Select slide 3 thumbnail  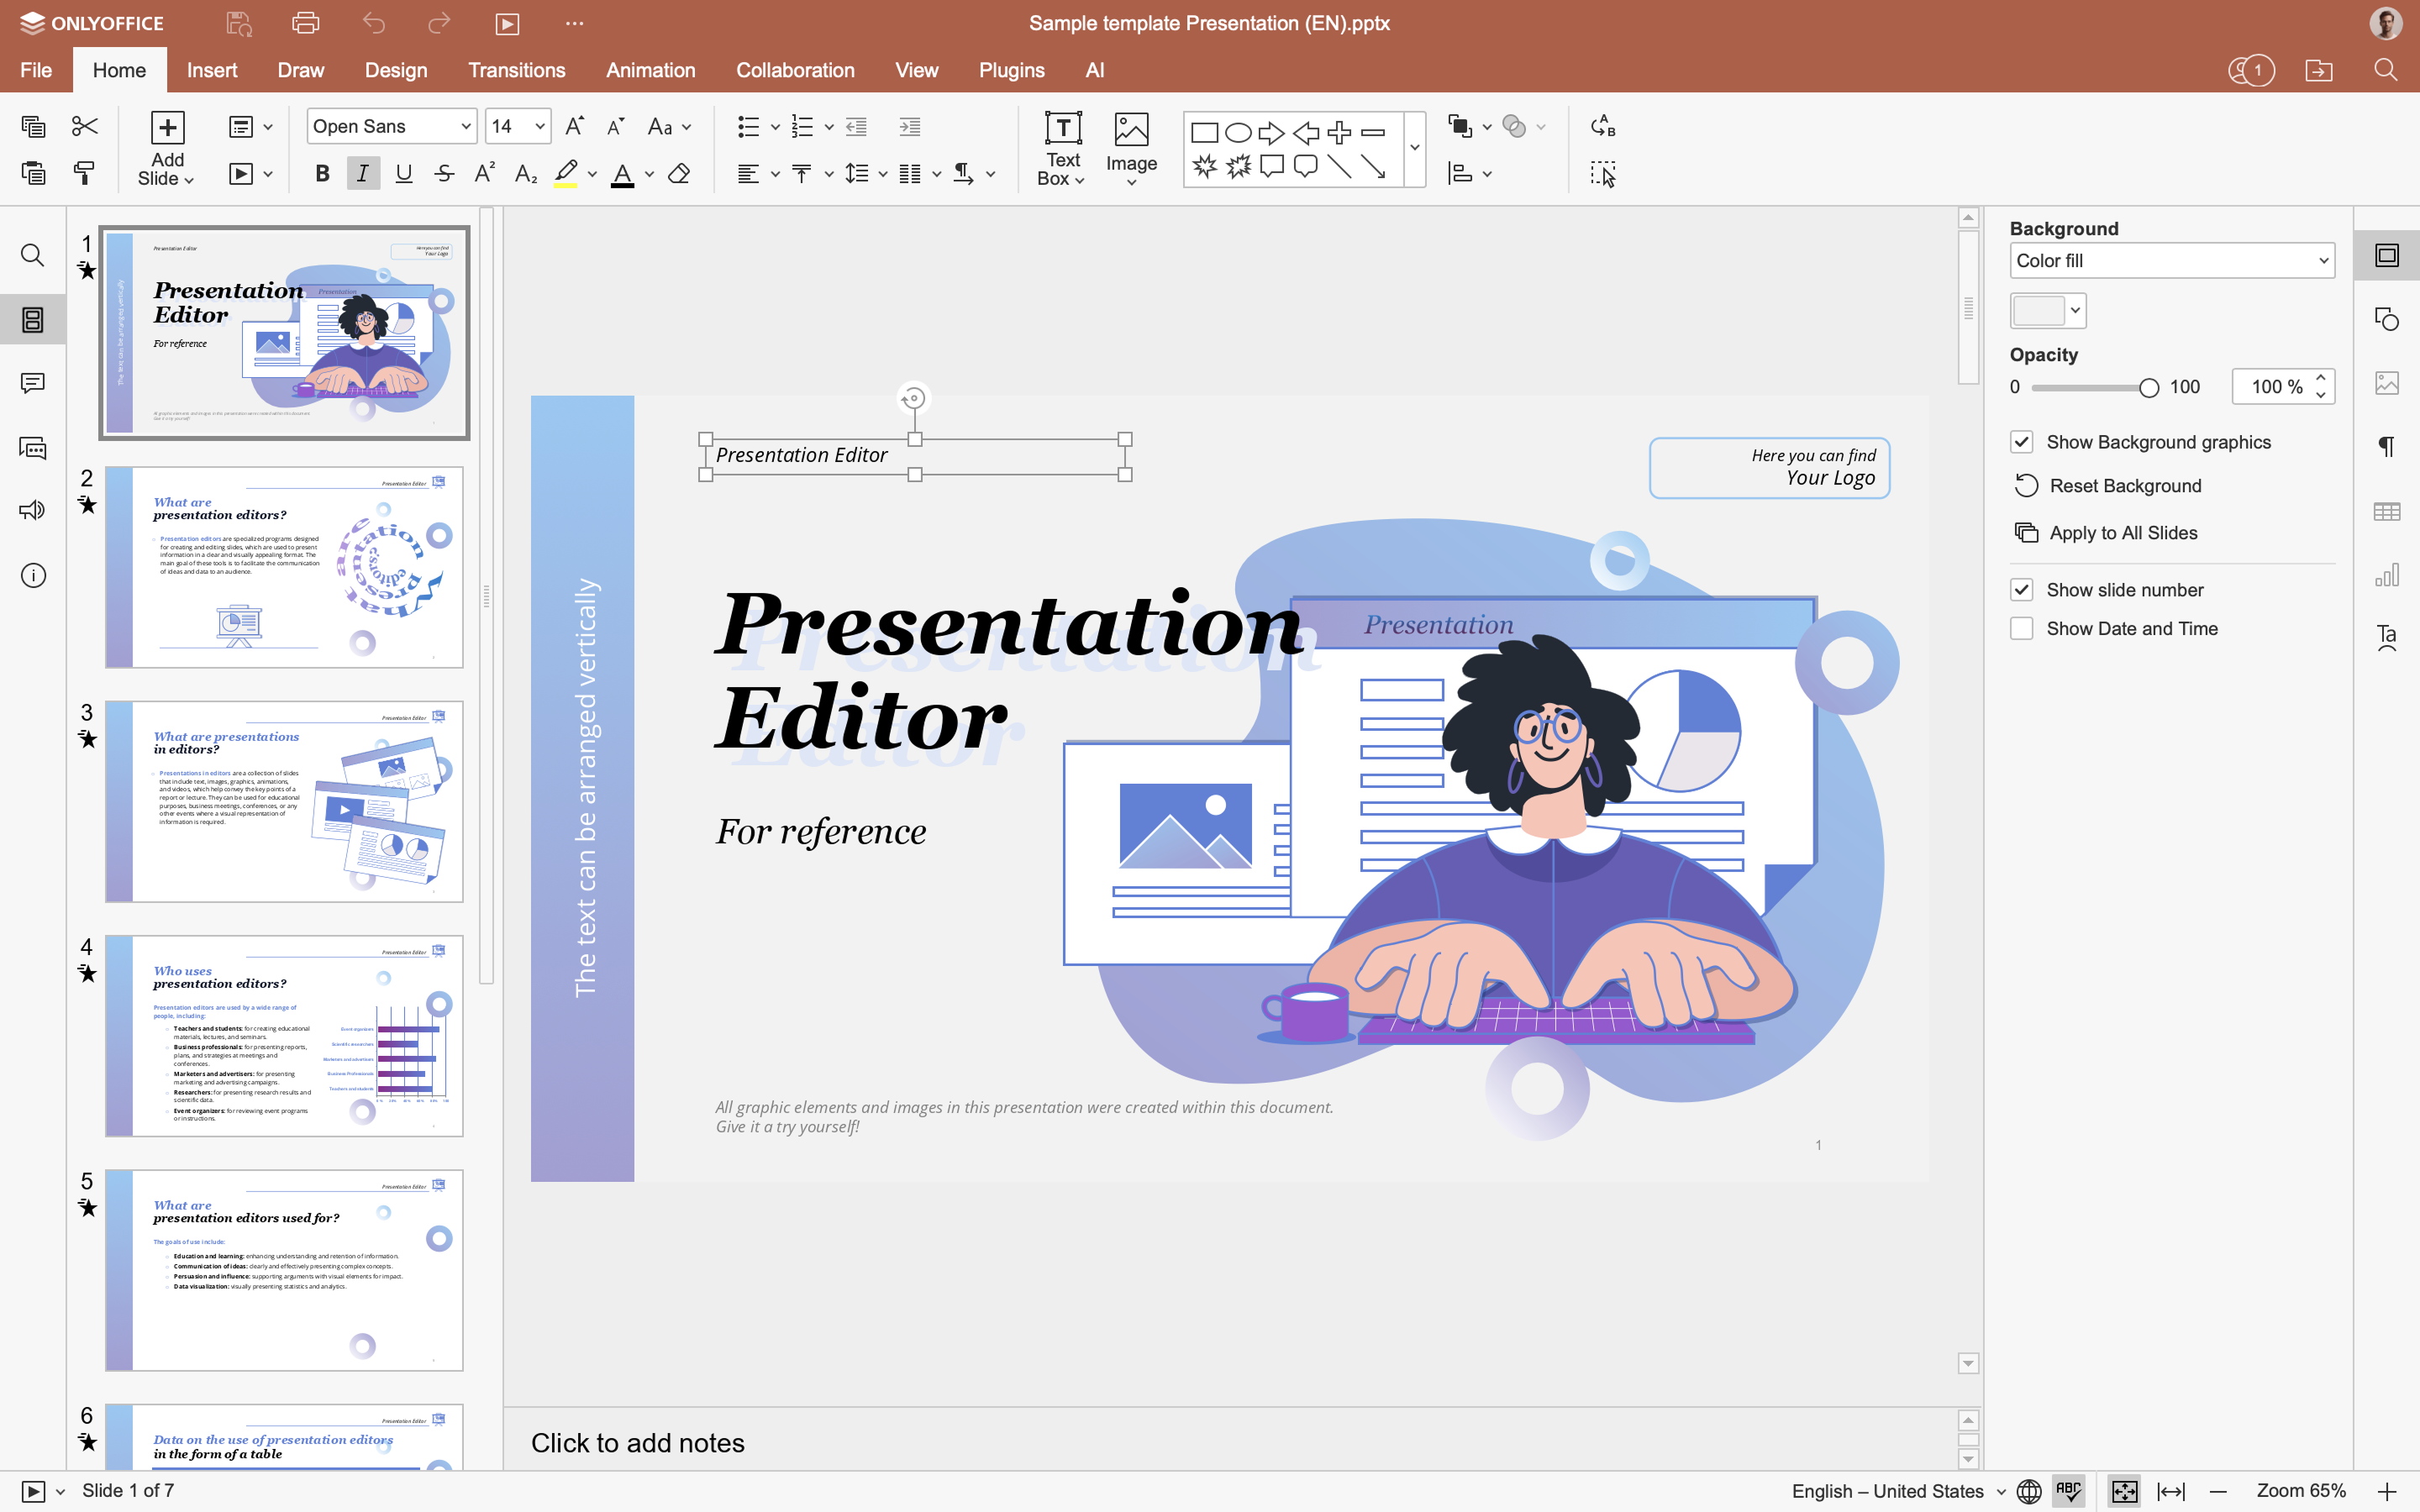click(284, 801)
